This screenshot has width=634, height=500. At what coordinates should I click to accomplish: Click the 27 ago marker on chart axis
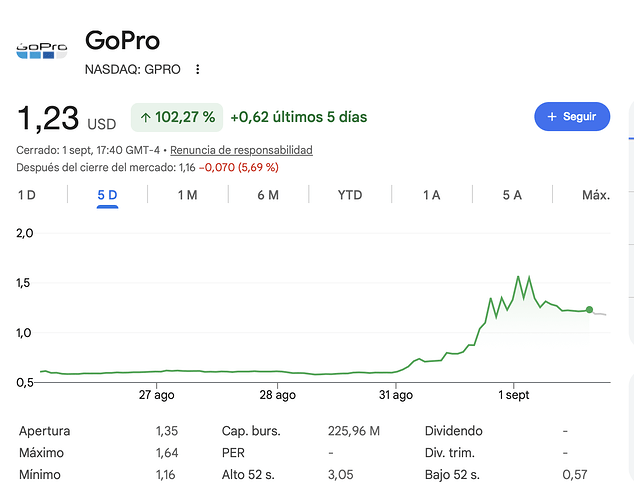(x=156, y=395)
